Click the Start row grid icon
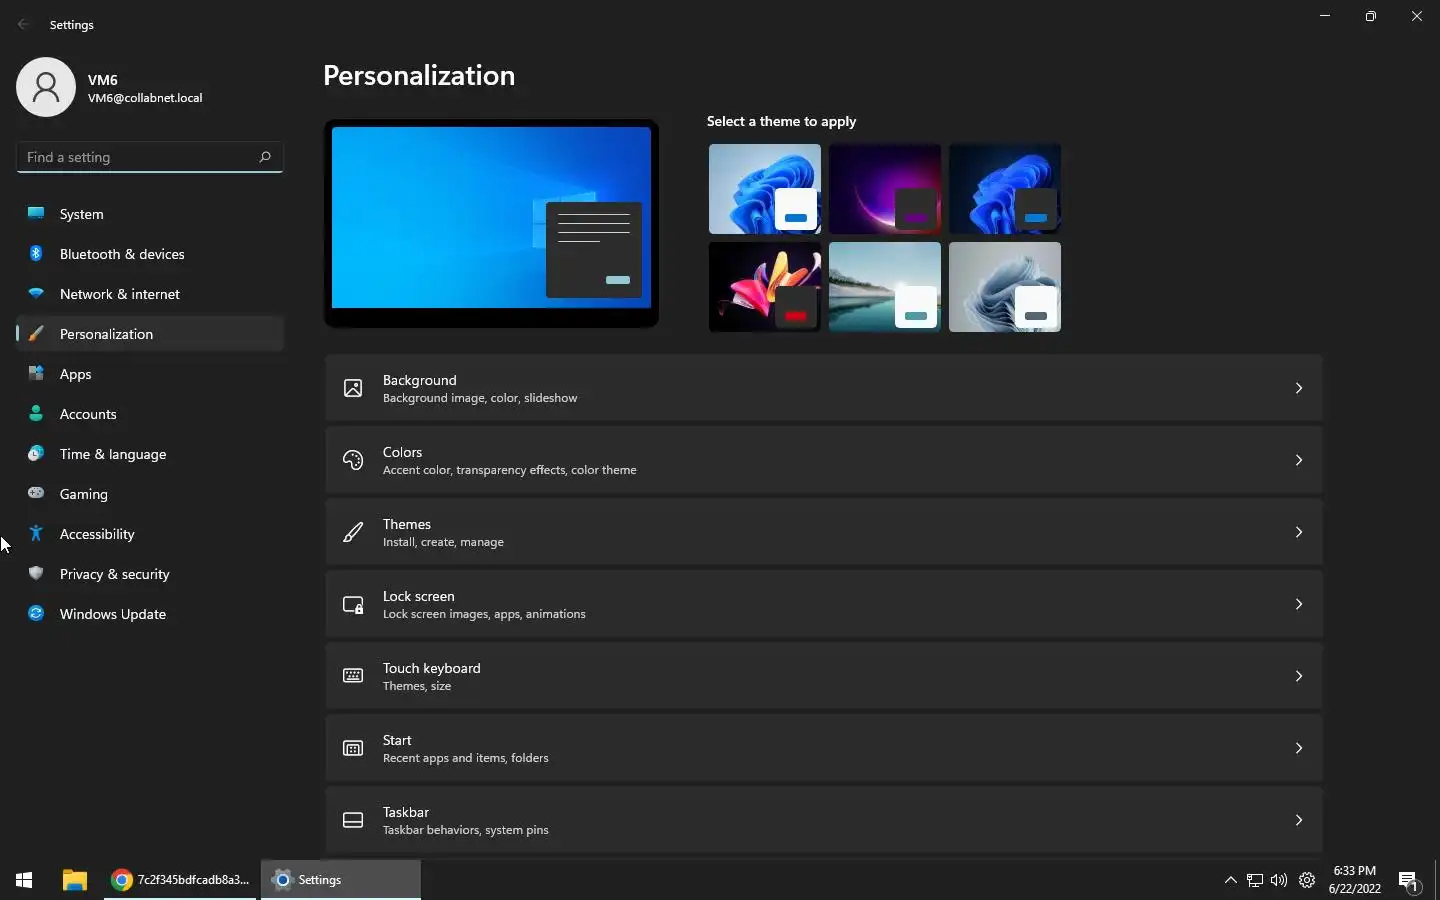 353,748
